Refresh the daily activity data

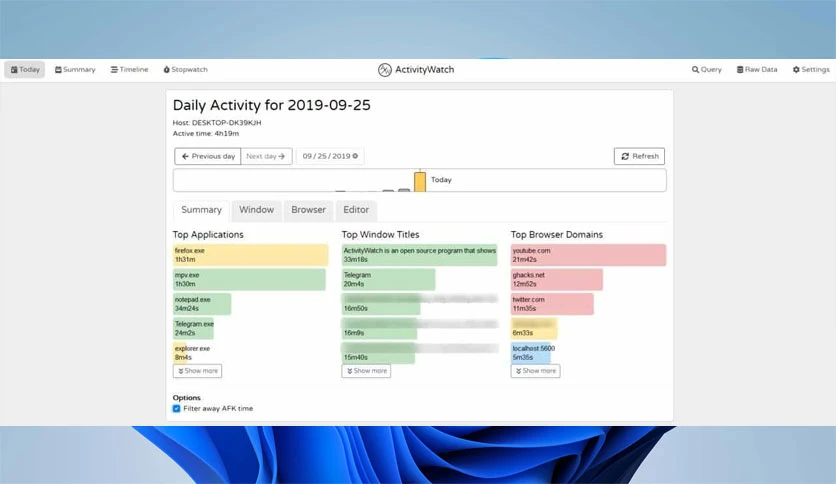tap(639, 156)
